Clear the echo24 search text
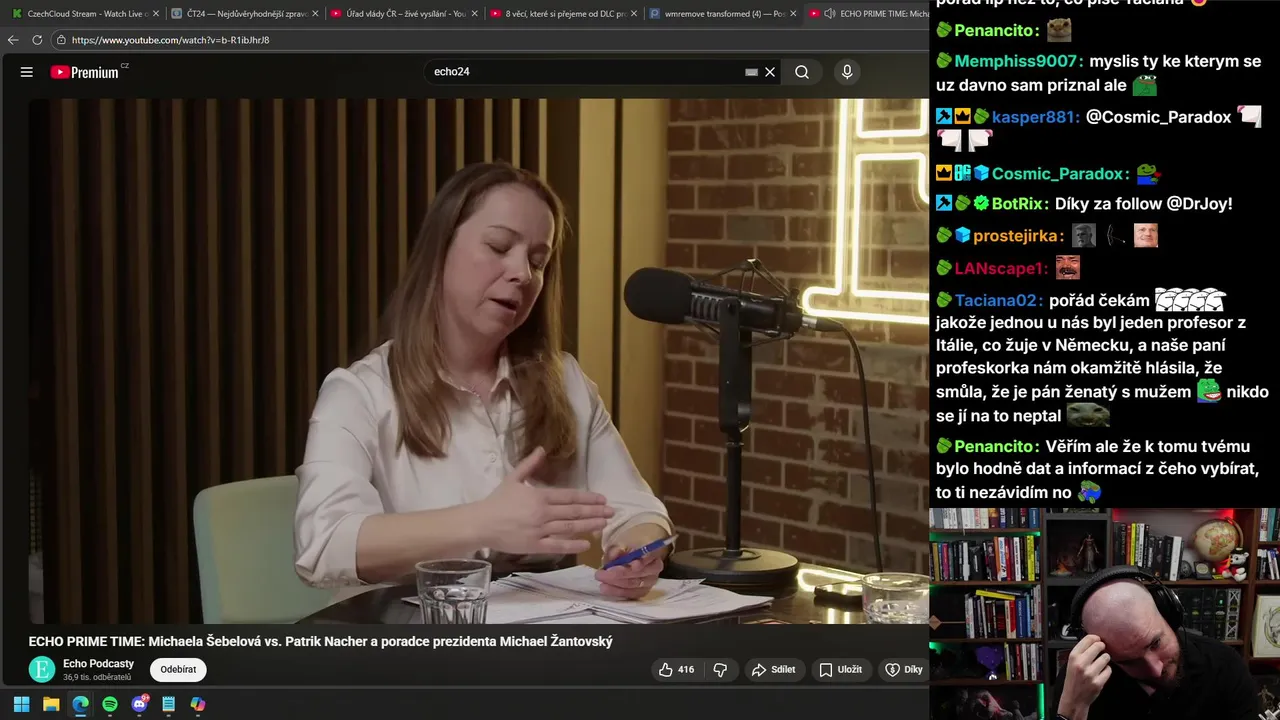This screenshot has width=1280, height=720. pyautogui.click(x=770, y=72)
